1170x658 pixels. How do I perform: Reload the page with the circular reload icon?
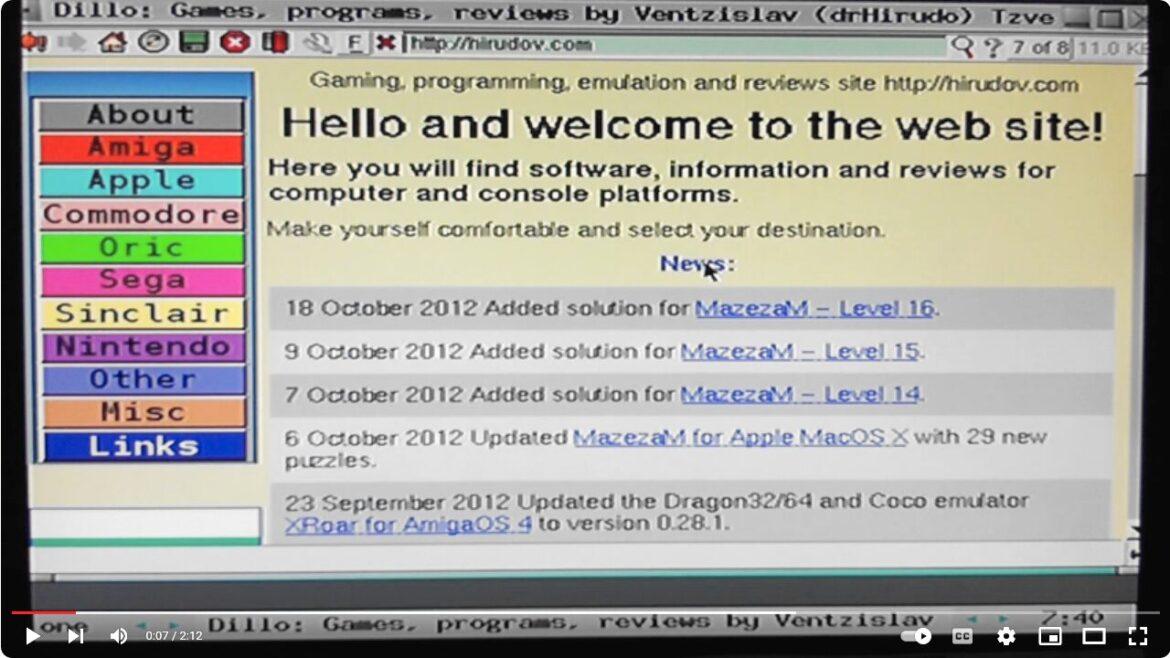[x=152, y=44]
